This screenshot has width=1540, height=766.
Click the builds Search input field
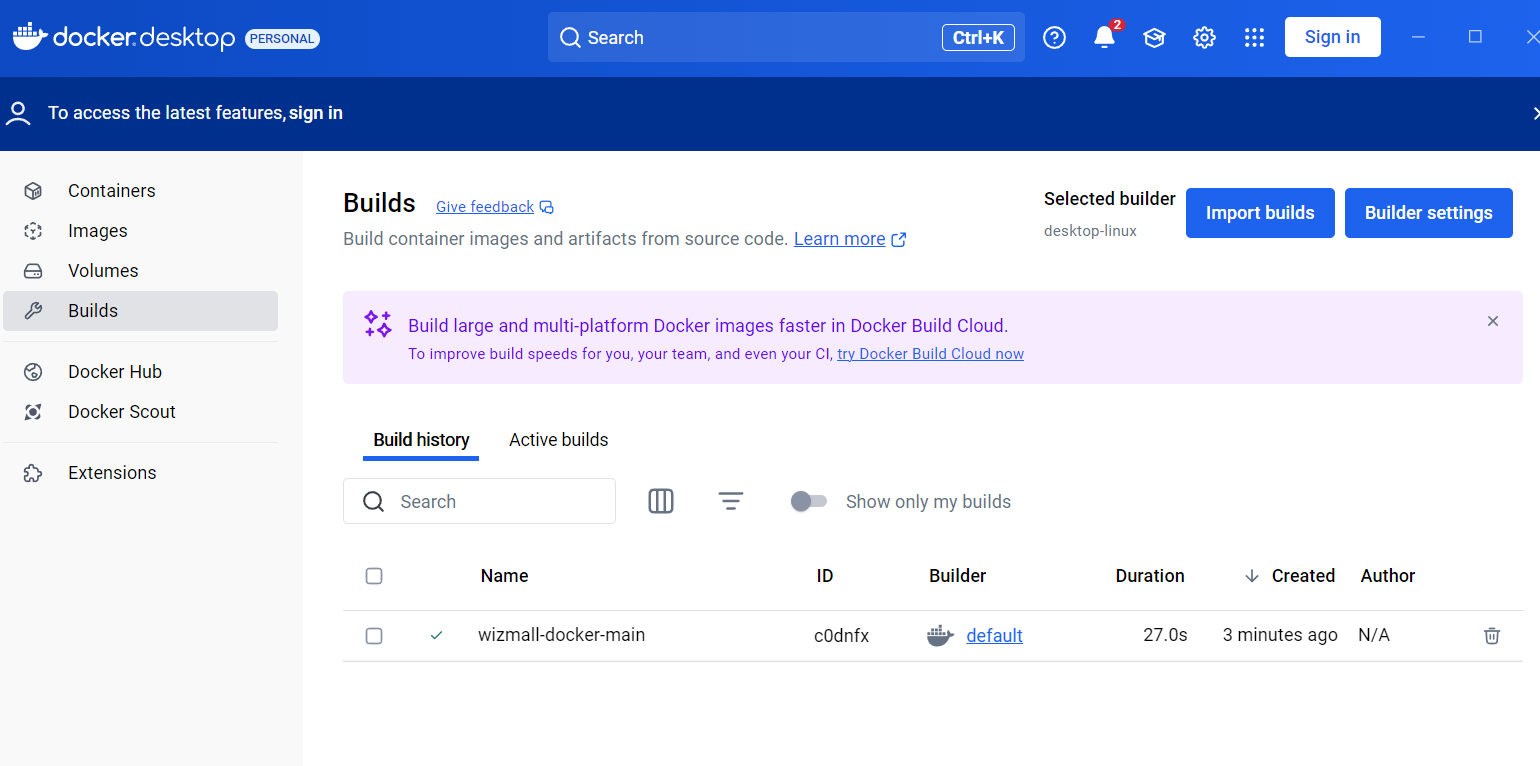(x=479, y=501)
